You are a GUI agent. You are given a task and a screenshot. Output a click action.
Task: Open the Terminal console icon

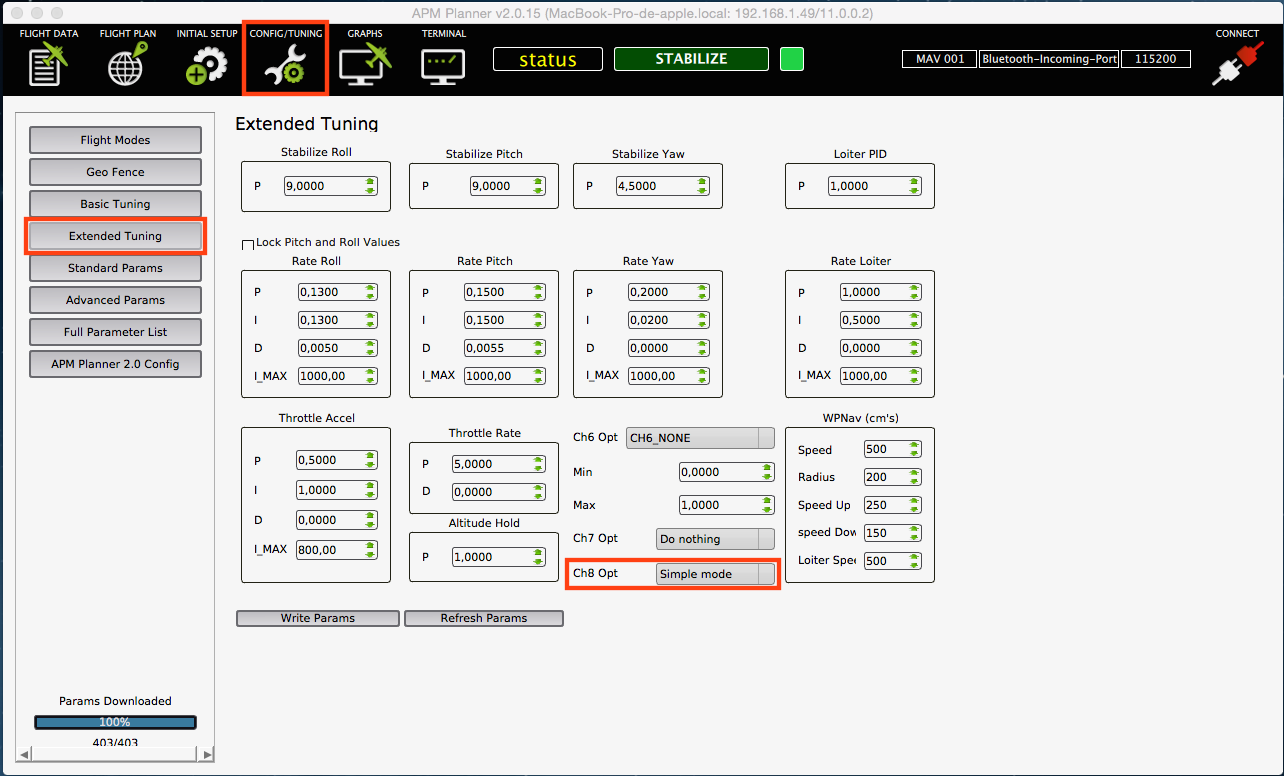tap(443, 66)
